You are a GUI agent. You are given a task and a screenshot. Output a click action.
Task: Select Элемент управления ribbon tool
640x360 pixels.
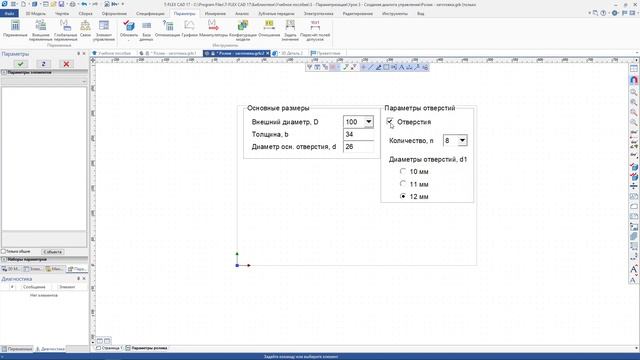point(104,30)
